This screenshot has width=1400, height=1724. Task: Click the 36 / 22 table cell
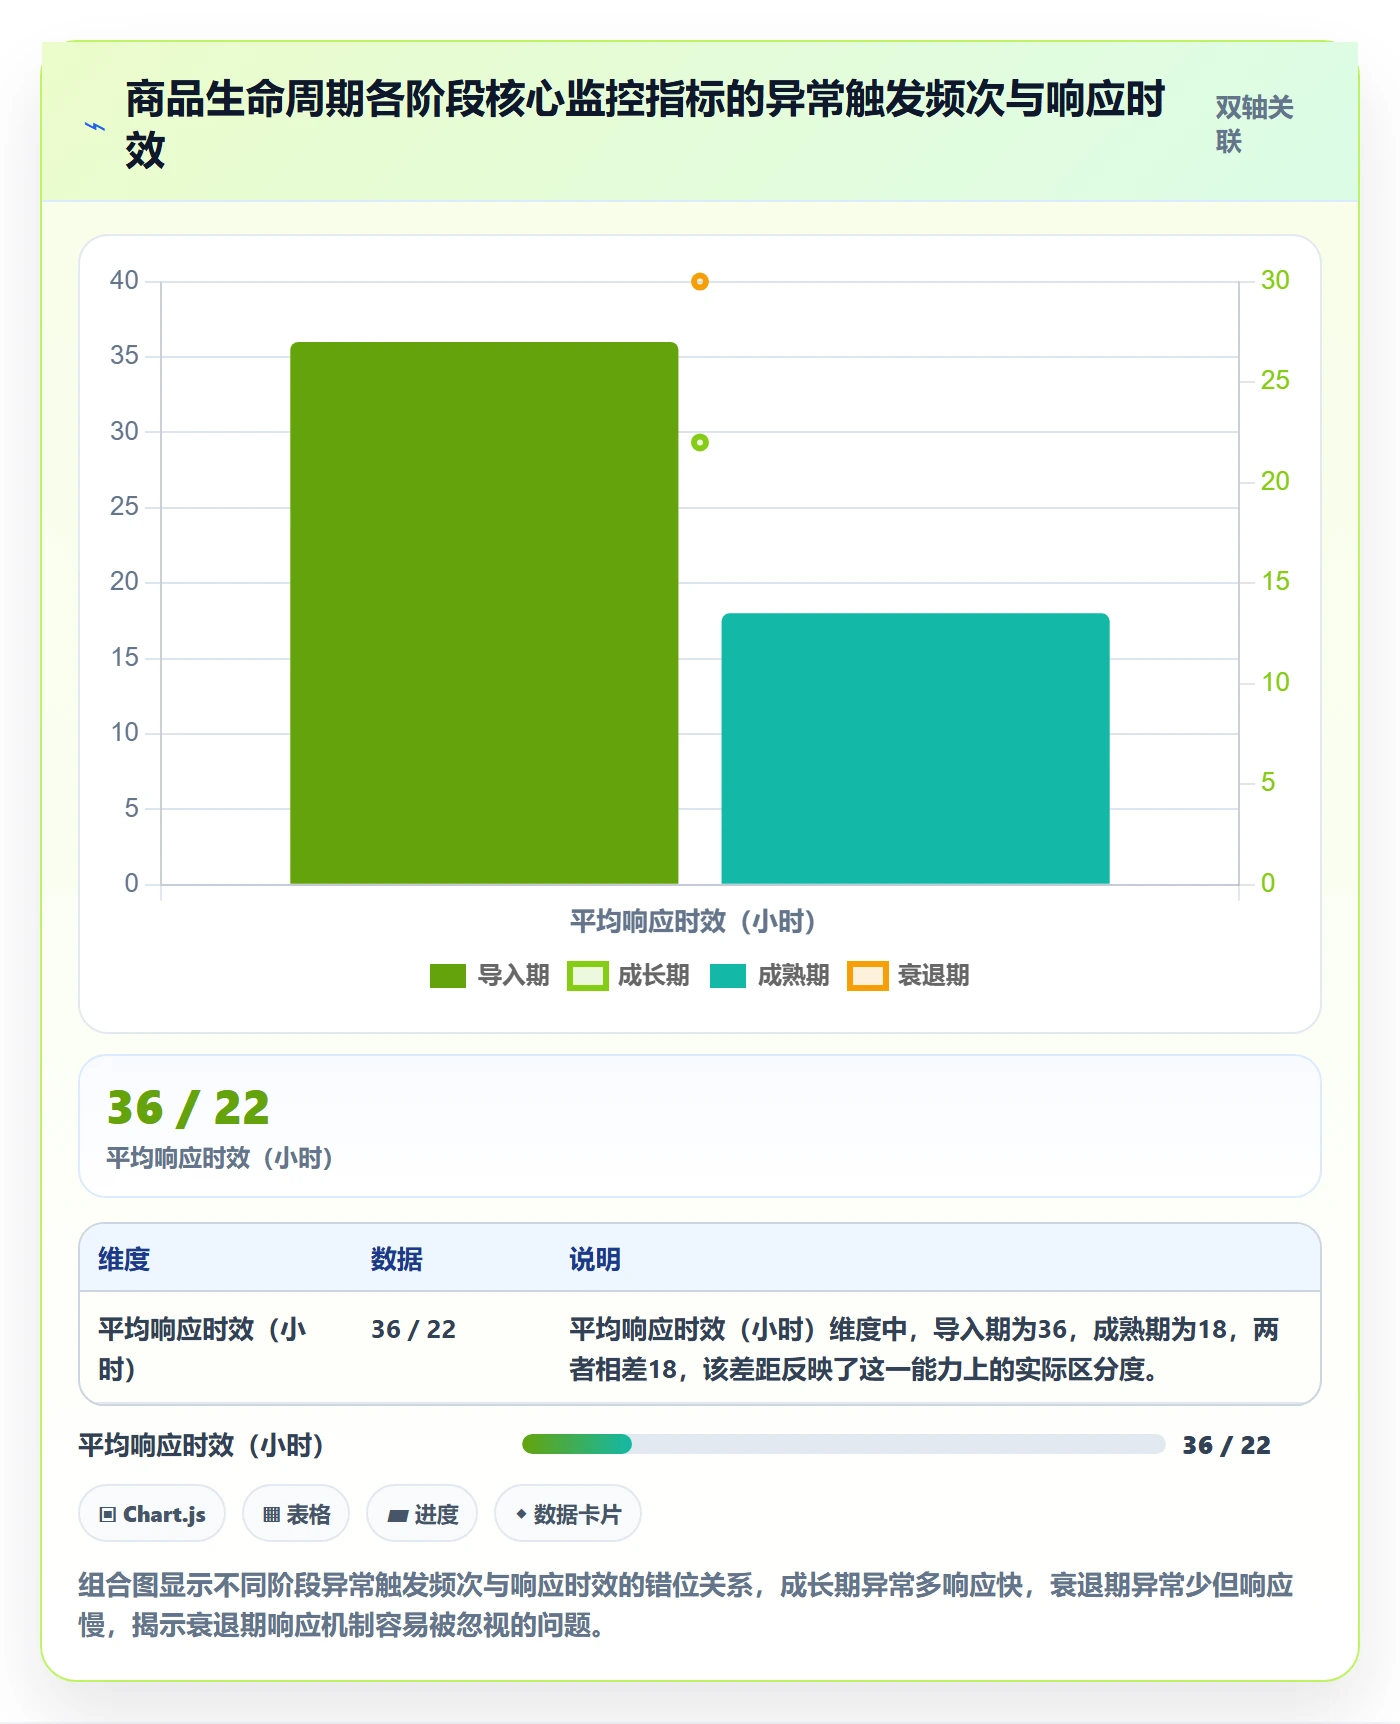pyautogui.click(x=413, y=1329)
